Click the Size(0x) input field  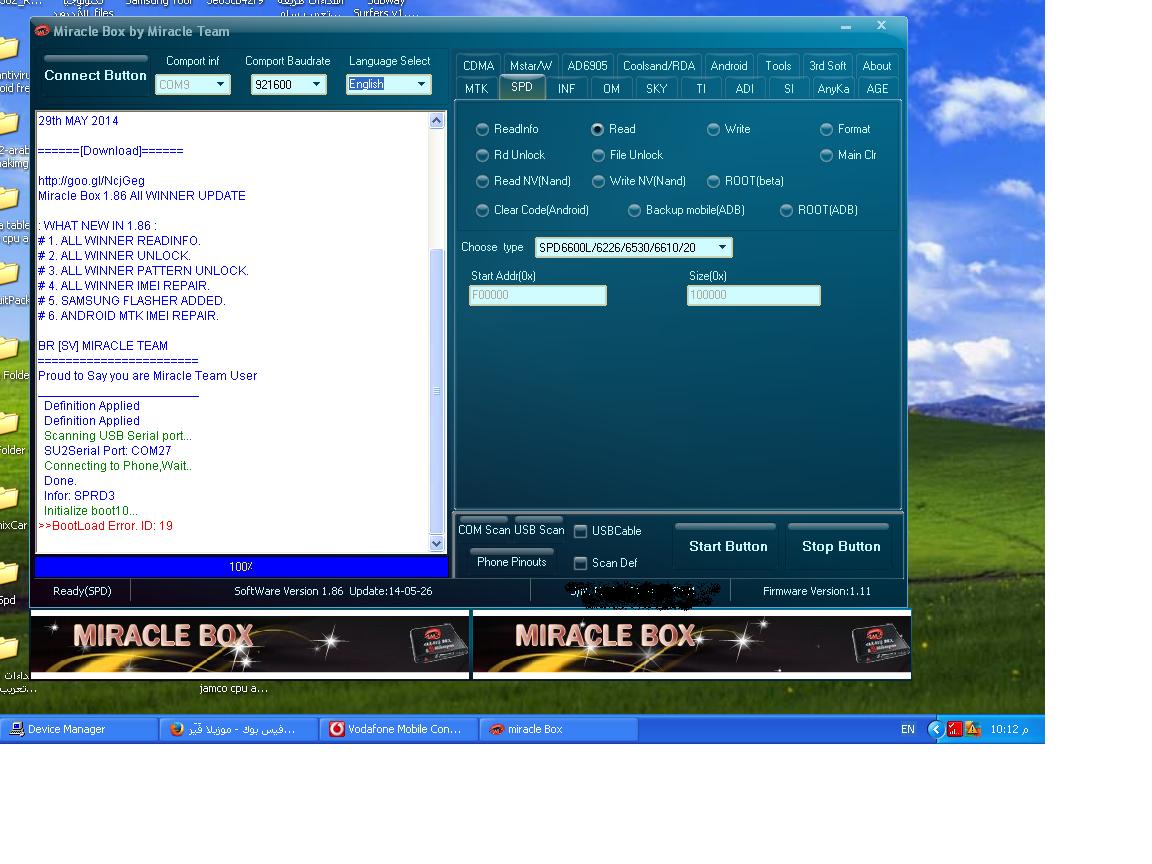(x=754, y=295)
